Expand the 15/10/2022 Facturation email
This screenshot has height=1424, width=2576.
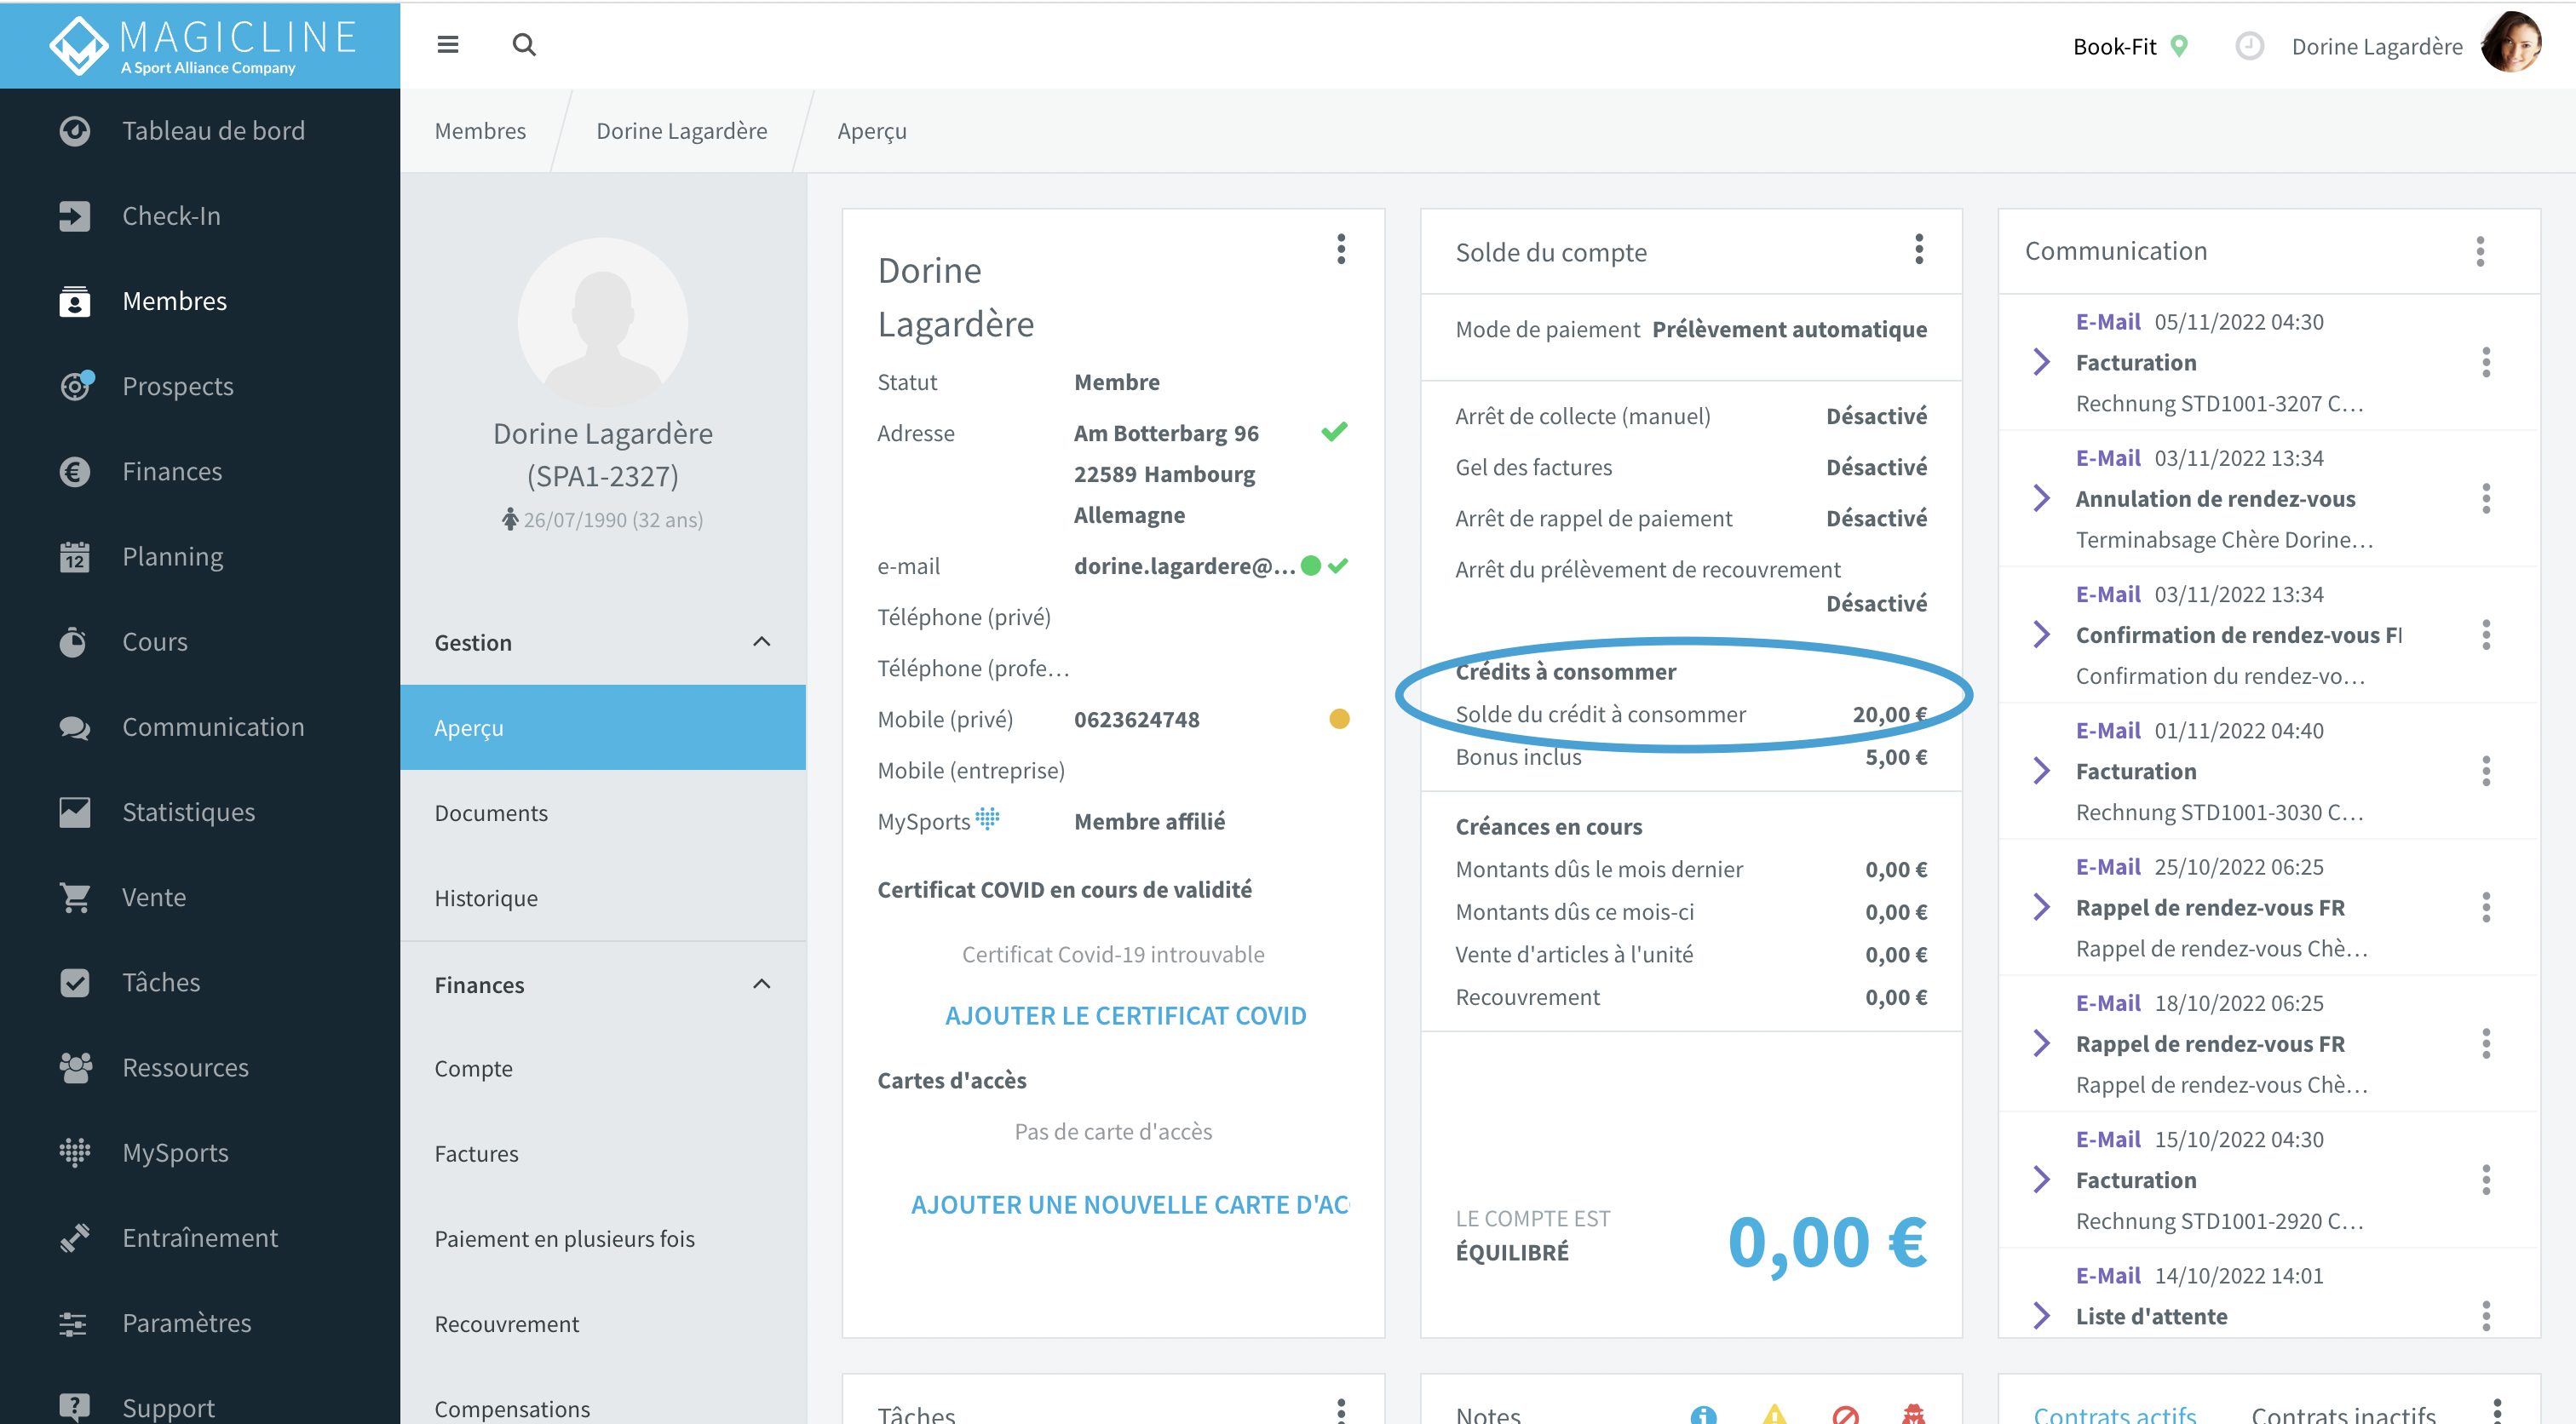click(x=2042, y=1180)
